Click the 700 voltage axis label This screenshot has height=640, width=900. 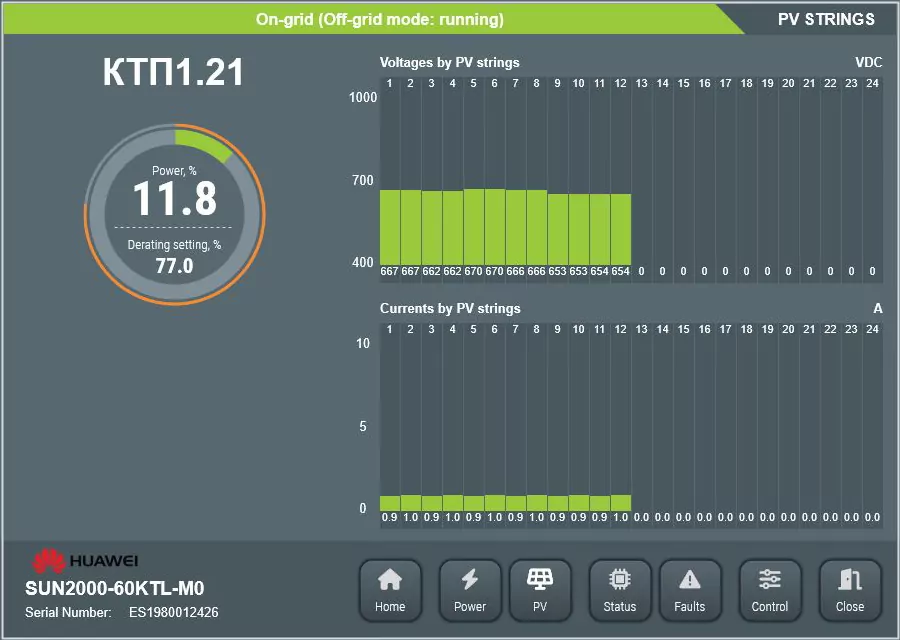(363, 181)
